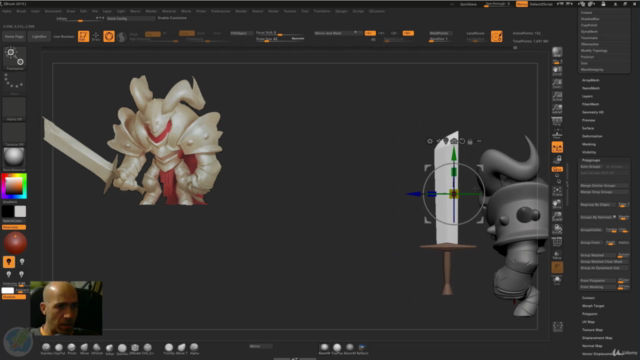
Task: Expand the Geometry HD section
Action: tap(593, 112)
